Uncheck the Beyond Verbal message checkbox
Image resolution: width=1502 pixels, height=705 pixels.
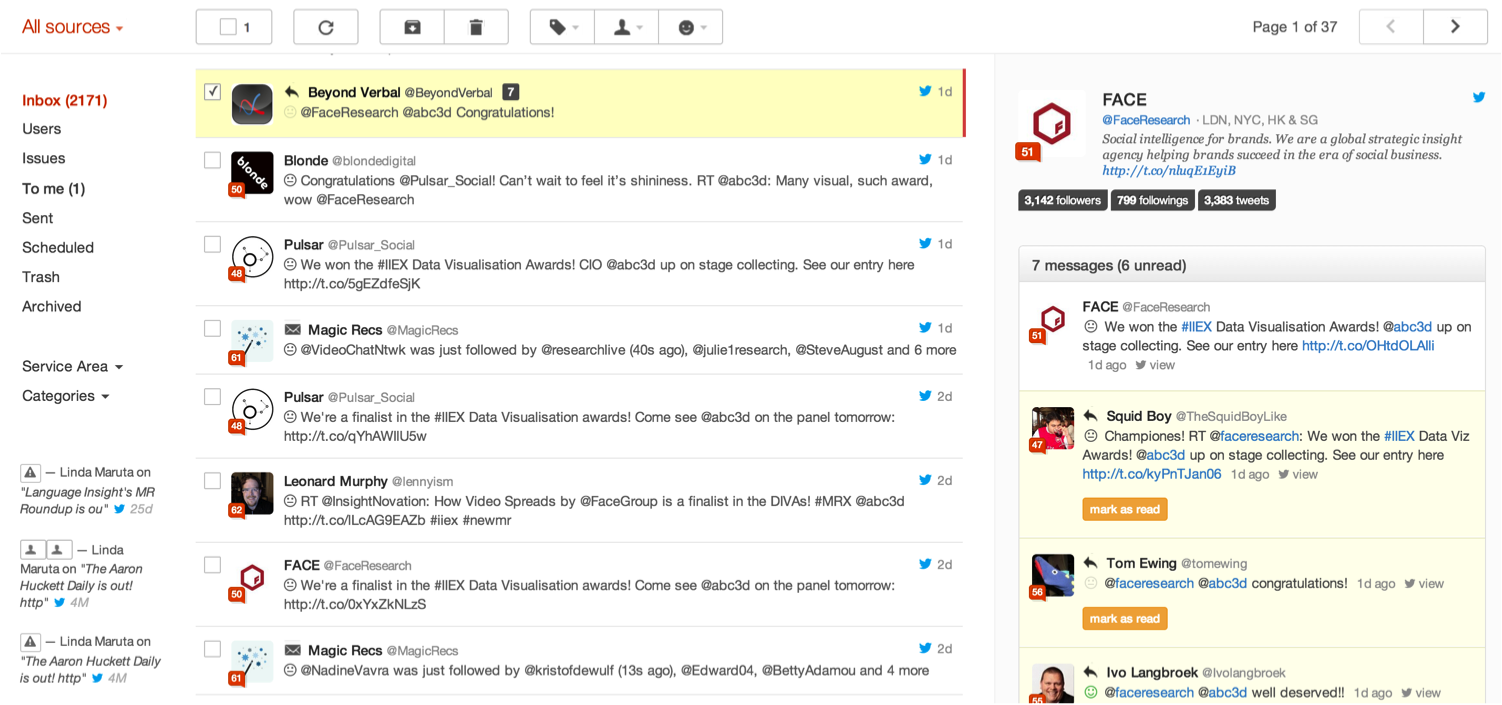point(212,92)
